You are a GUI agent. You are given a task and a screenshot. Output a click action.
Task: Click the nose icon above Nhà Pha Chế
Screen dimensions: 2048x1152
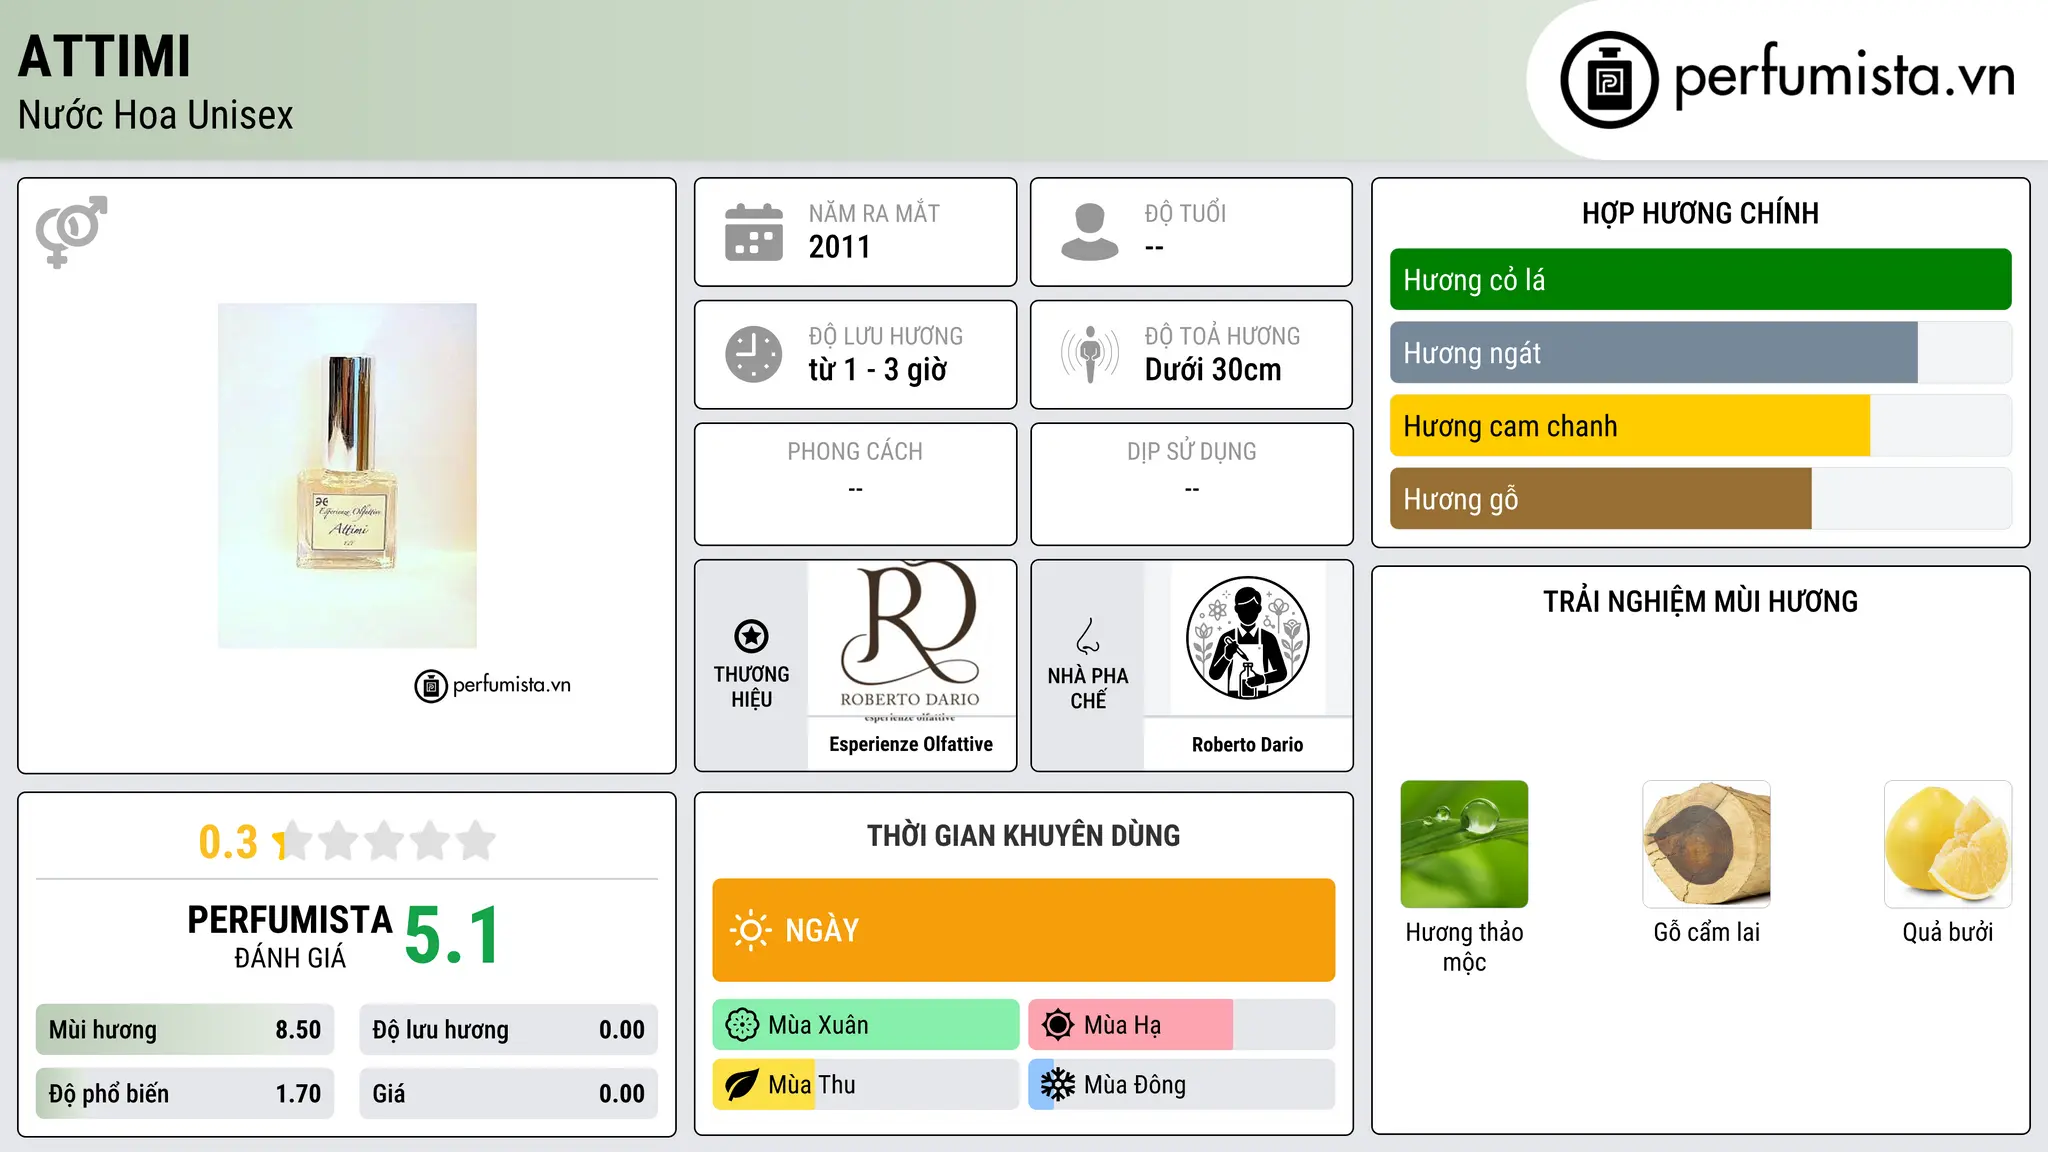(x=1088, y=636)
